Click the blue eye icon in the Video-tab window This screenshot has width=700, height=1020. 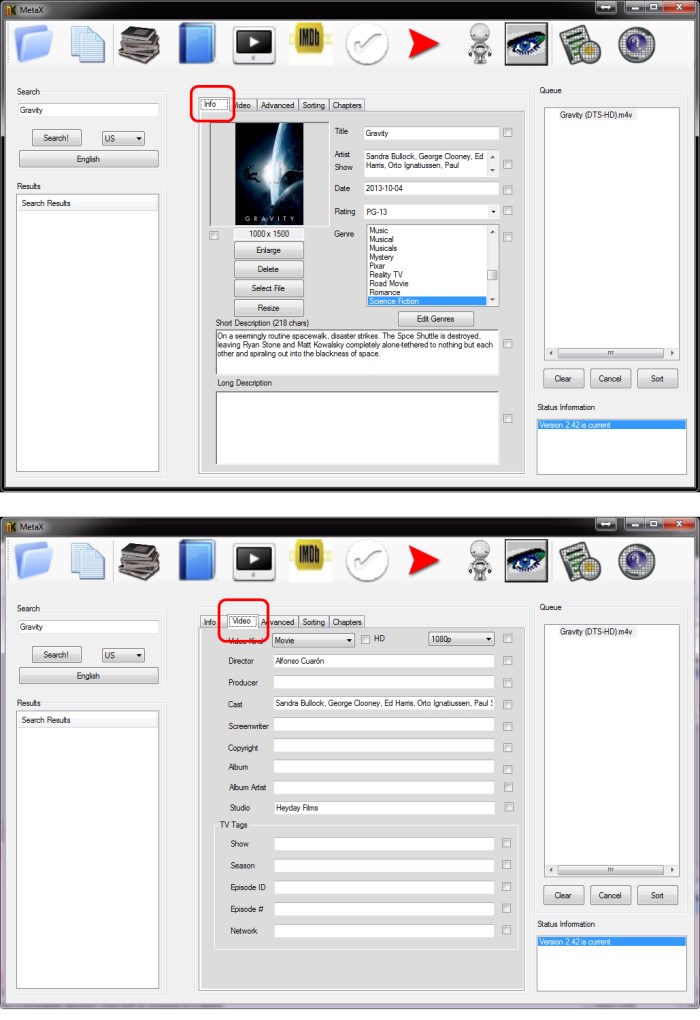(x=526, y=561)
